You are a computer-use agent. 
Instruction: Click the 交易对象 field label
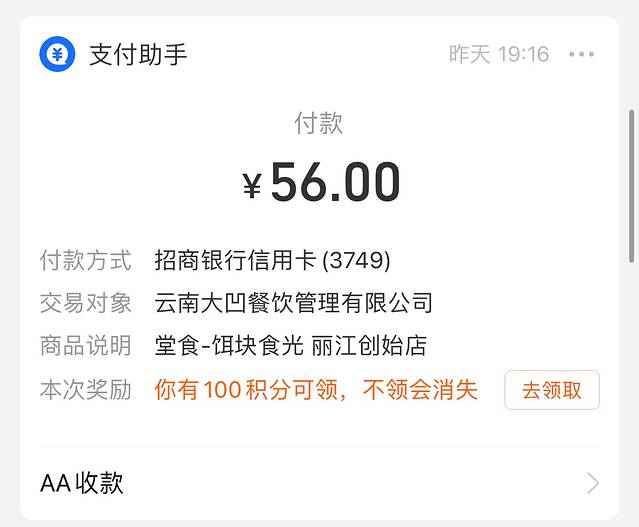pyautogui.click(x=85, y=303)
